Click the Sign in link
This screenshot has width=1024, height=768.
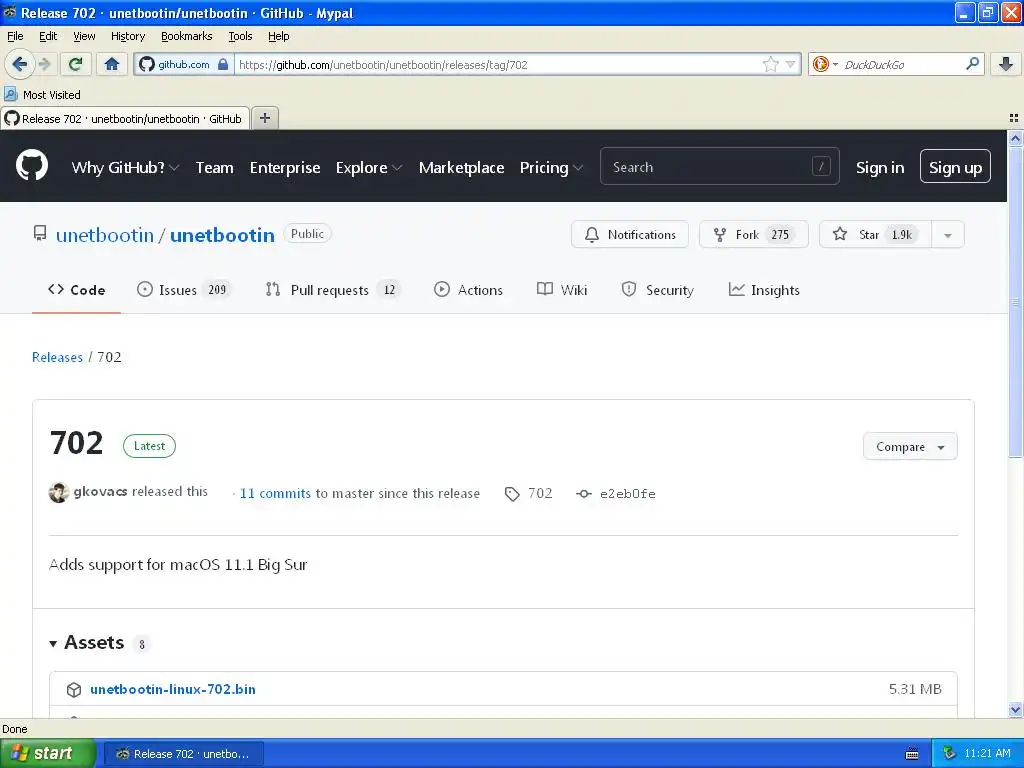coord(880,168)
